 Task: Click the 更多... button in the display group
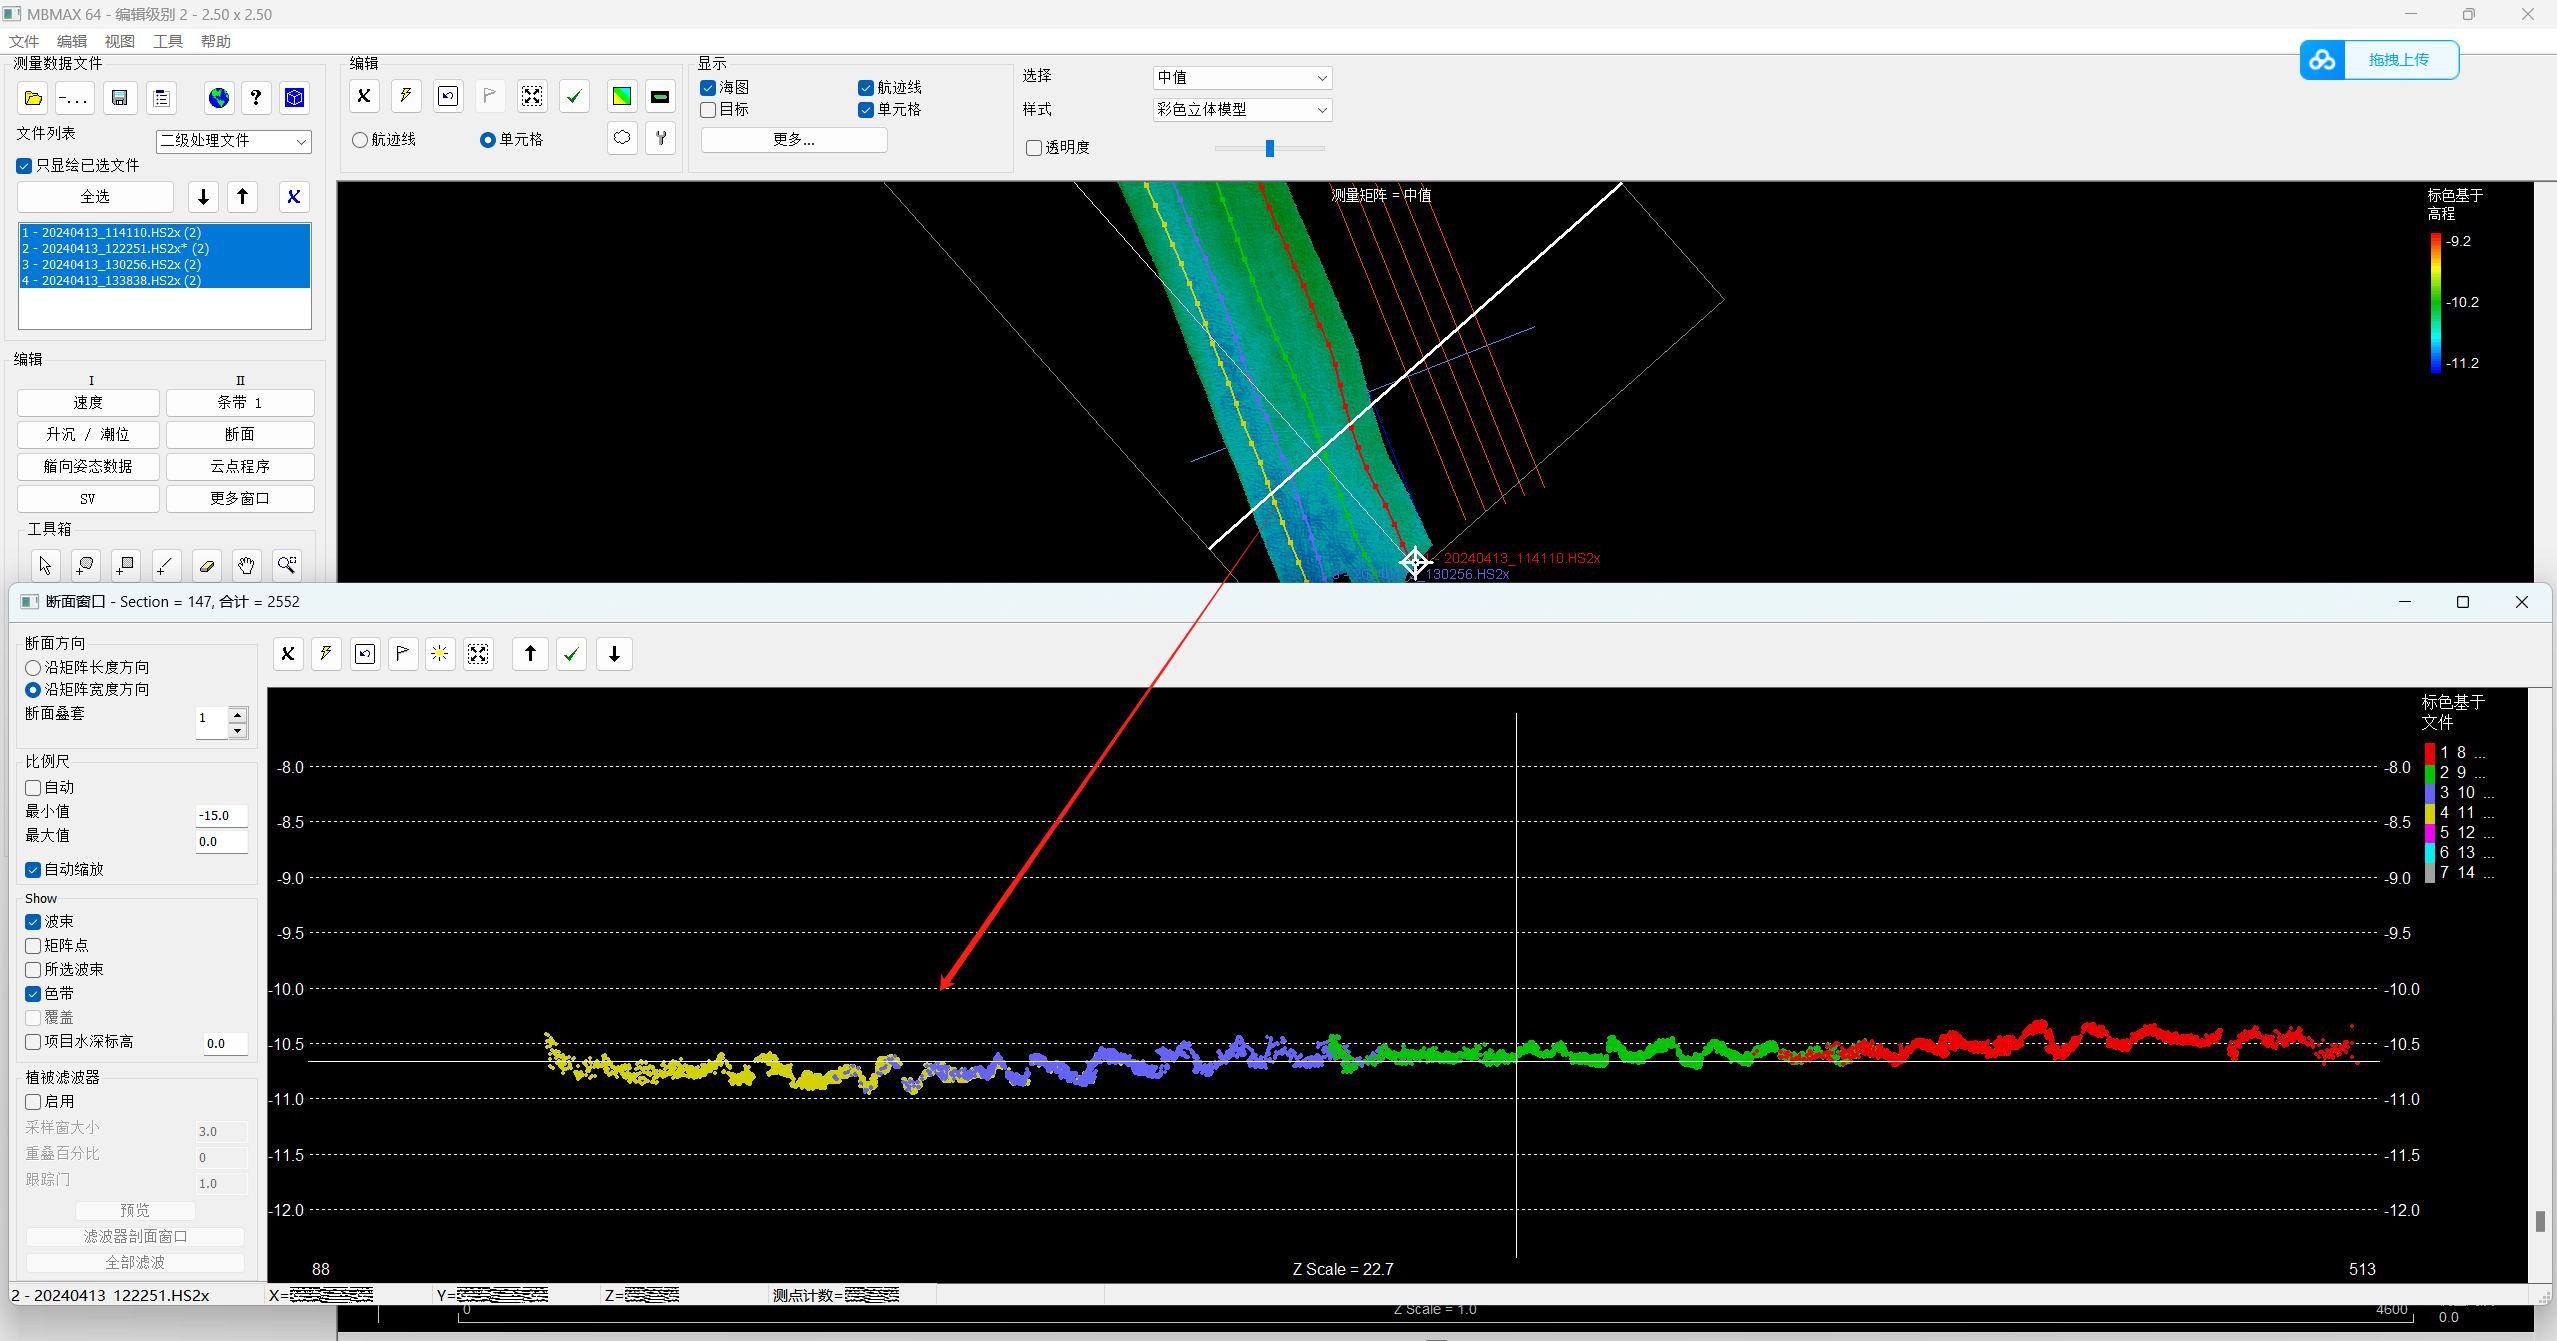[793, 140]
